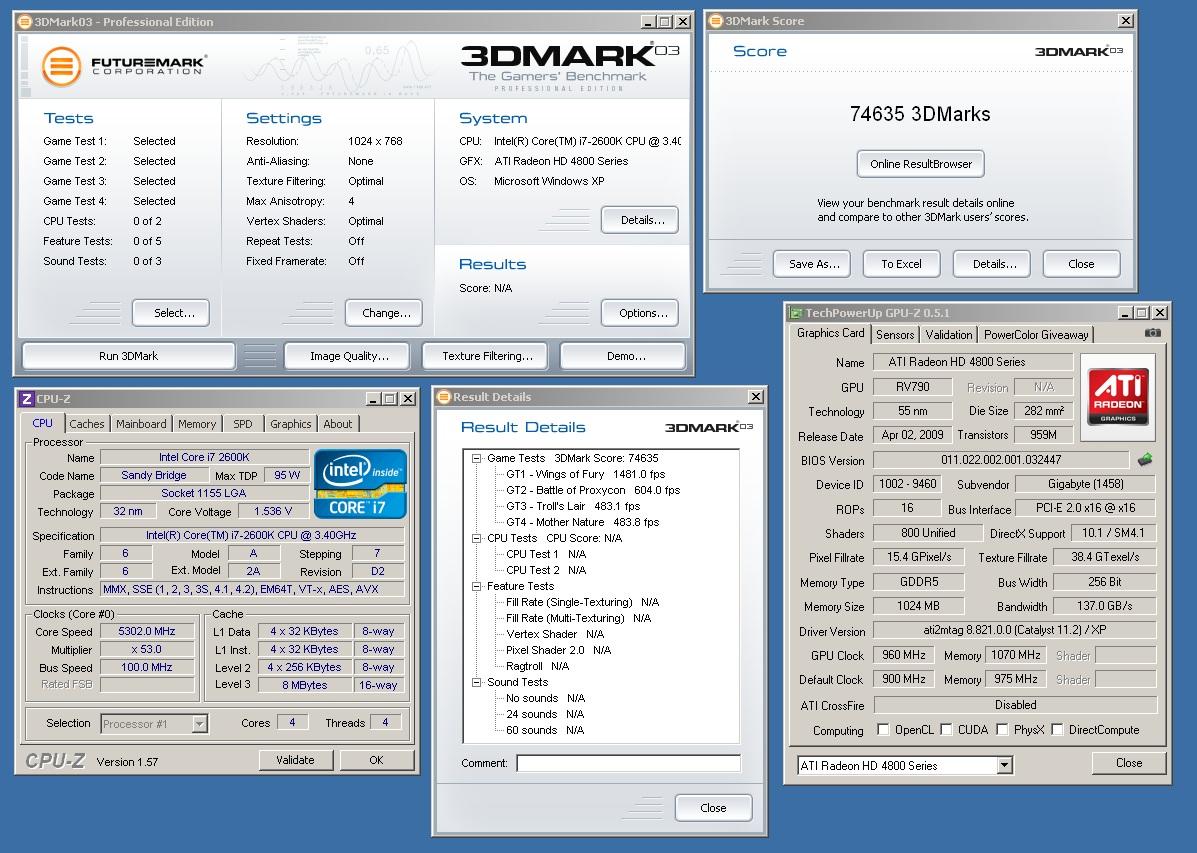Viewport: 1197px width, 853px height.
Task: Toggle the DirectCompute checkbox
Action: point(1057,729)
